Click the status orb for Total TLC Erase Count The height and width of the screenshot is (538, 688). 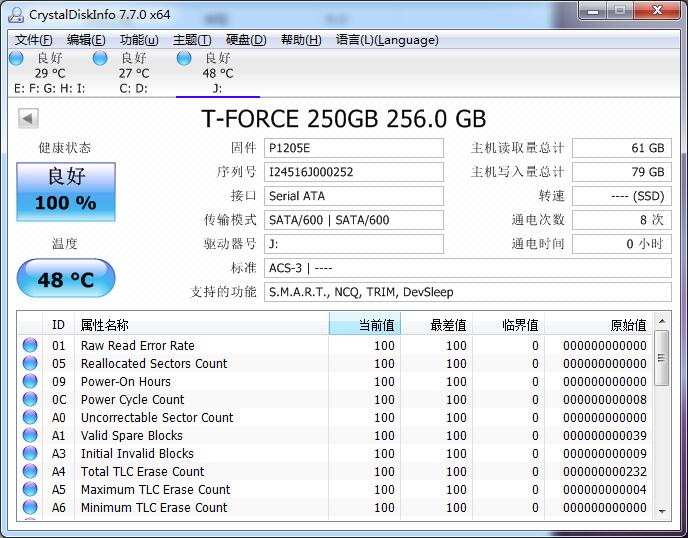pyautogui.click(x=30, y=471)
